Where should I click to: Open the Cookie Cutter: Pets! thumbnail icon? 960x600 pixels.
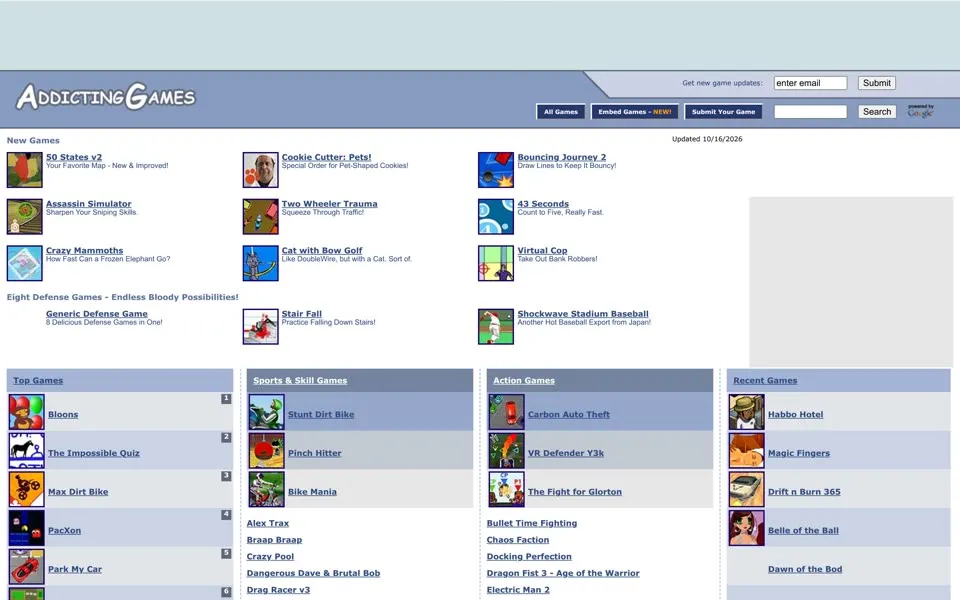click(x=260, y=170)
